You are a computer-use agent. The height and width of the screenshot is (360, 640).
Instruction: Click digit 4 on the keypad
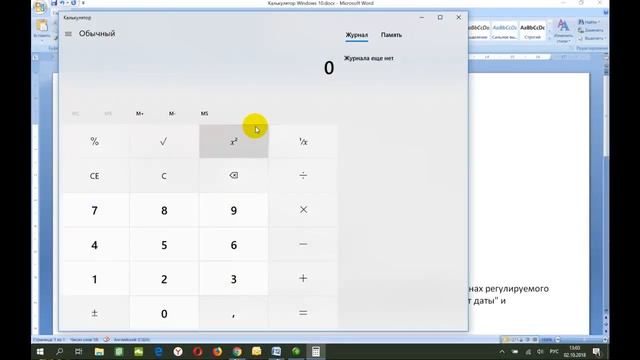[95, 244]
